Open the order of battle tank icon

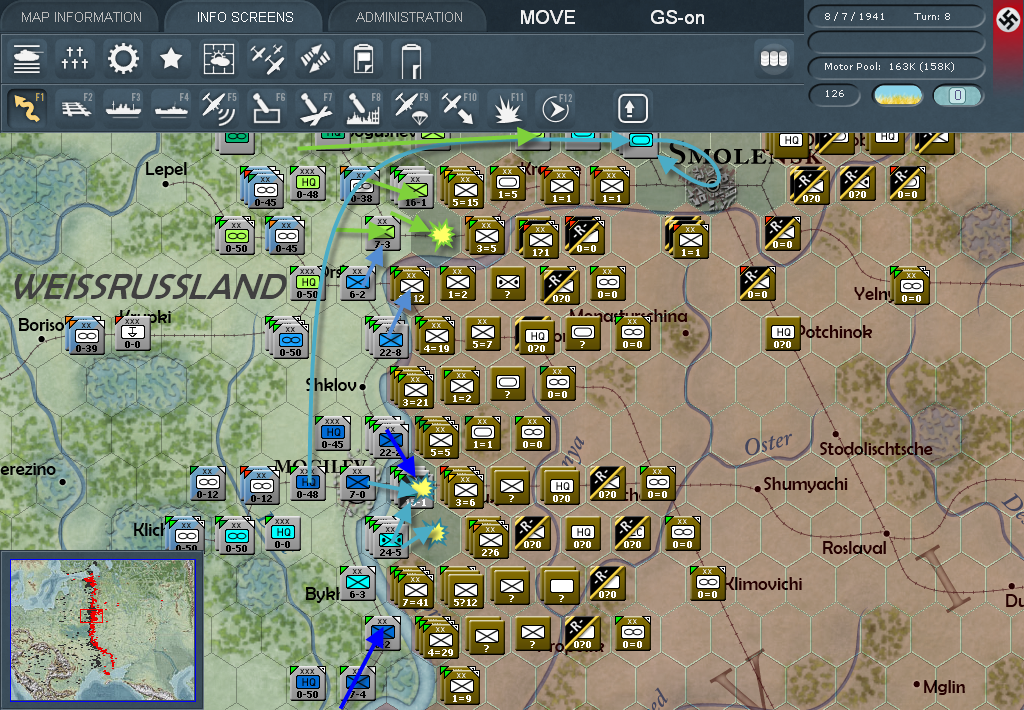pyautogui.click(x=27, y=59)
